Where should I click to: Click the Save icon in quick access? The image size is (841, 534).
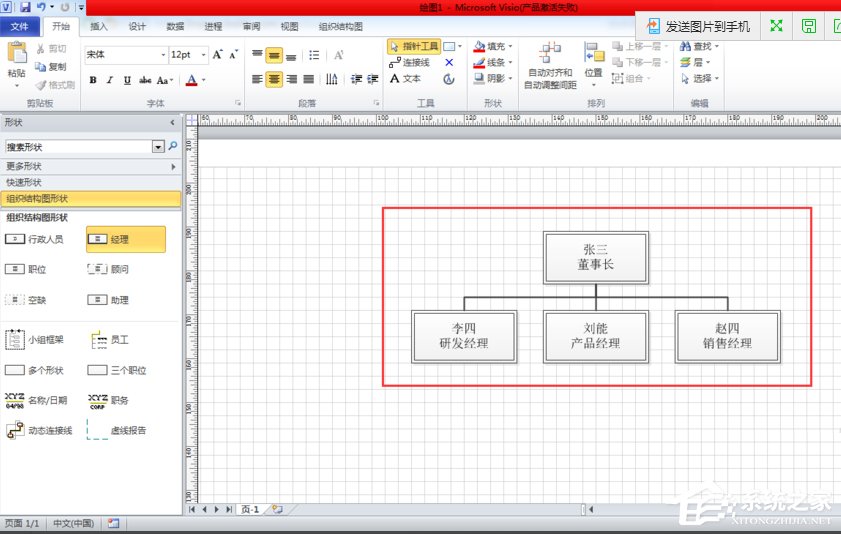(x=25, y=7)
